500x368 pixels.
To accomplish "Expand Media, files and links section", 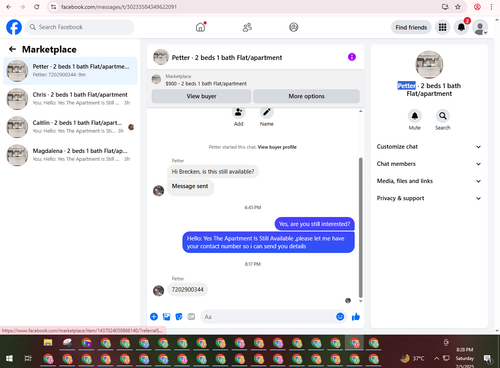I will click(x=429, y=181).
